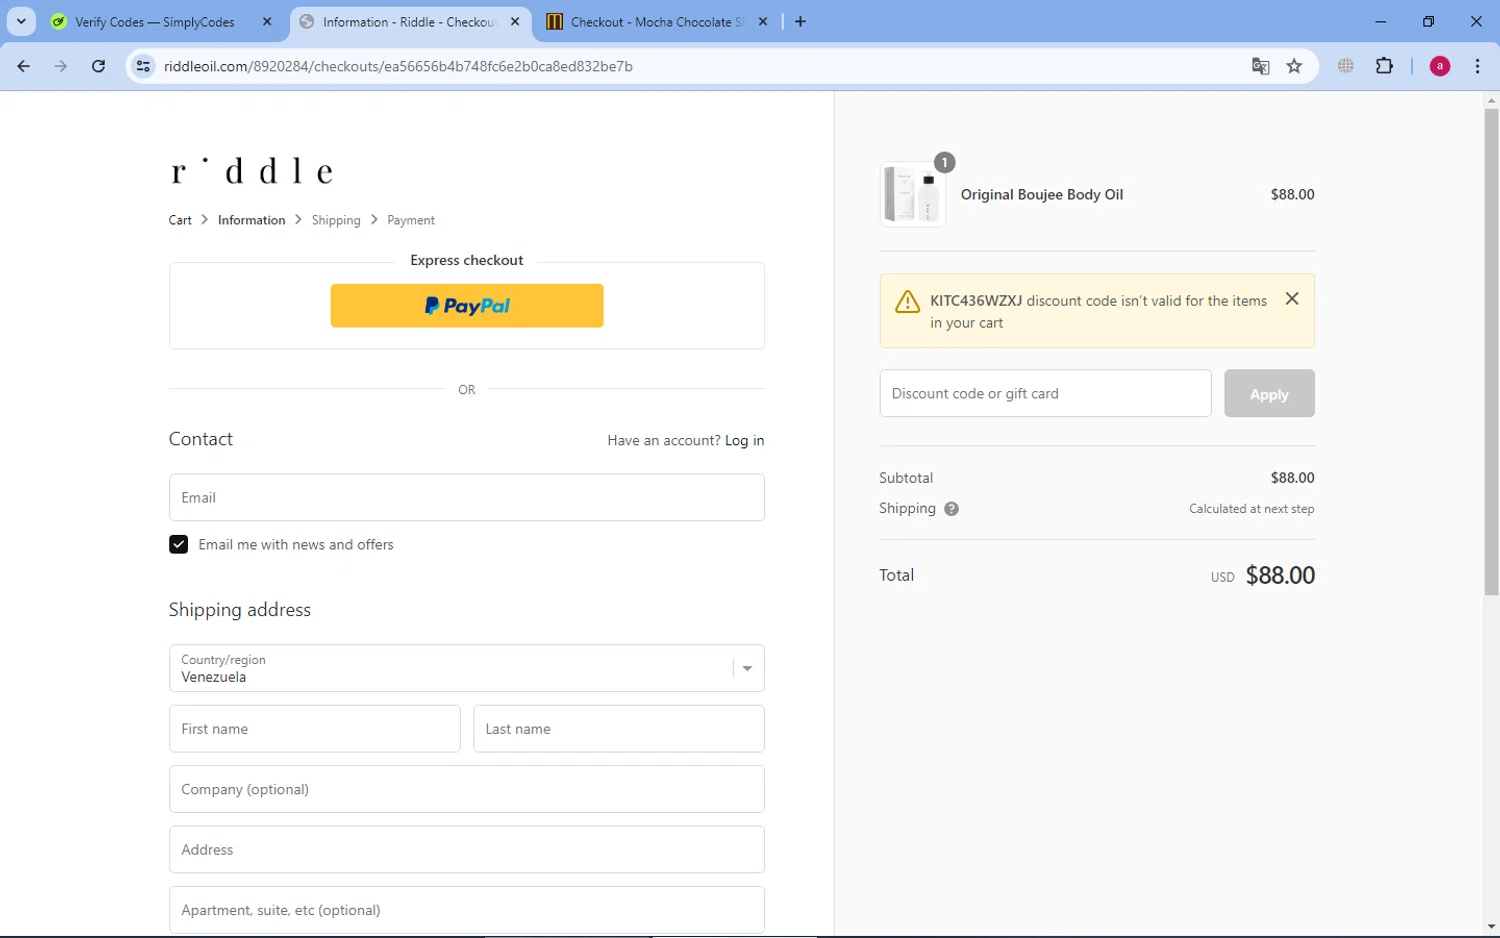Open site information icon in address bar
The height and width of the screenshot is (938, 1500).
144,66
